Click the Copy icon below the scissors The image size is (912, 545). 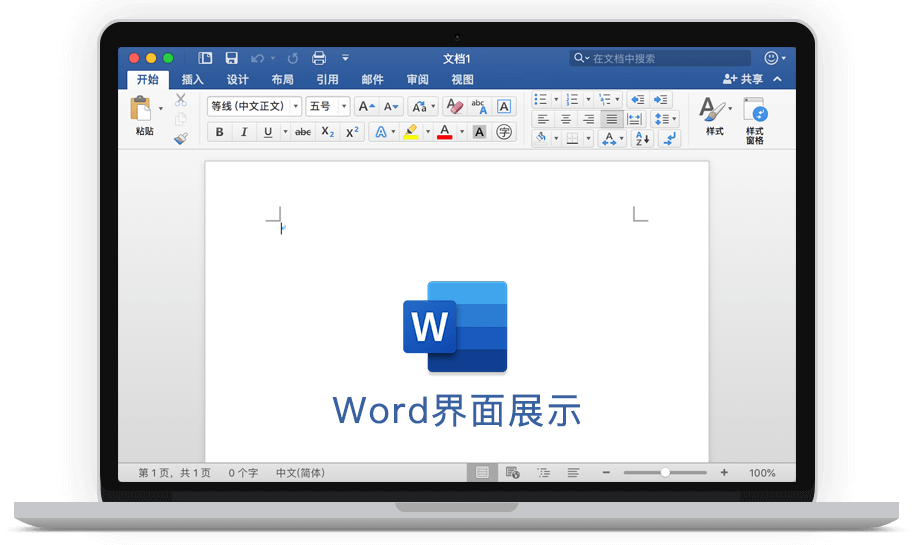[x=181, y=119]
